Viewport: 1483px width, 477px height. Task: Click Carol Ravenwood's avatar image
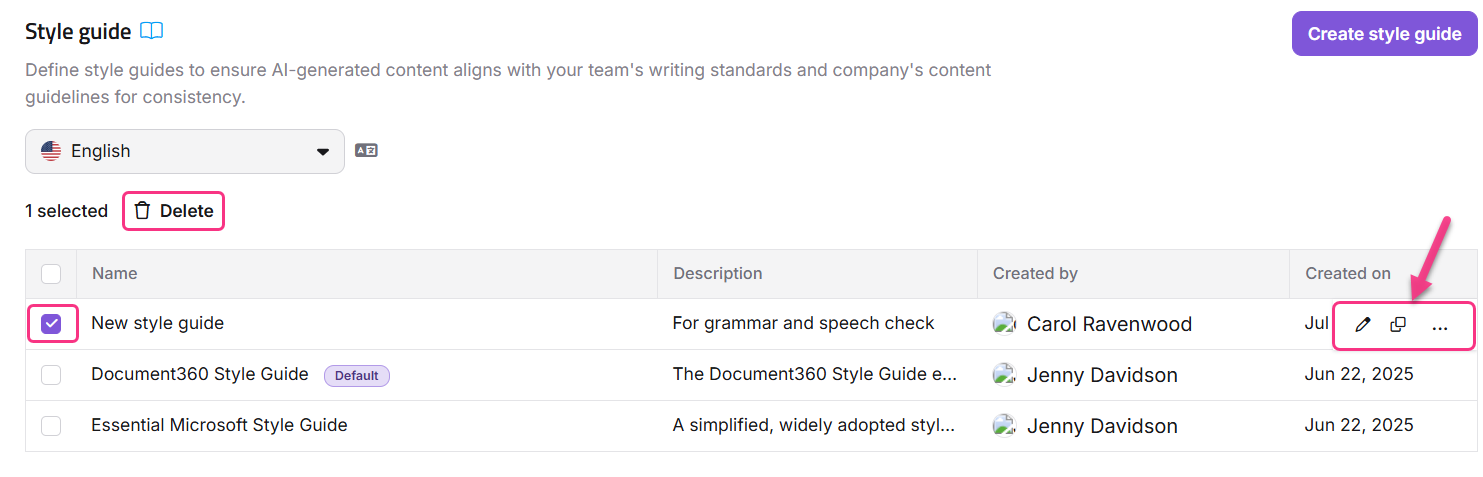(1004, 323)
